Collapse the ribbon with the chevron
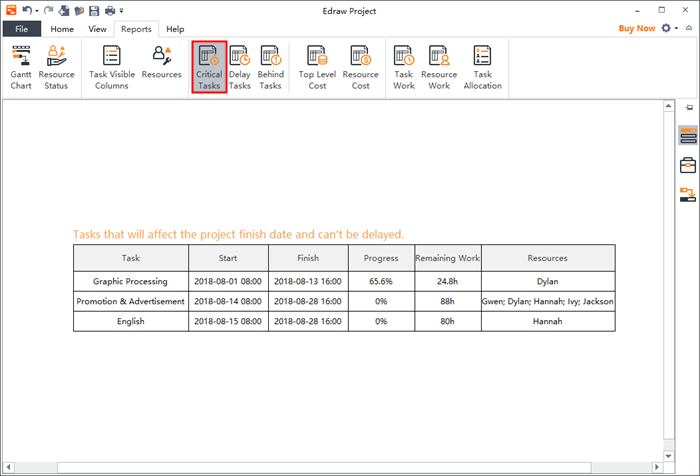 (689, 29)
